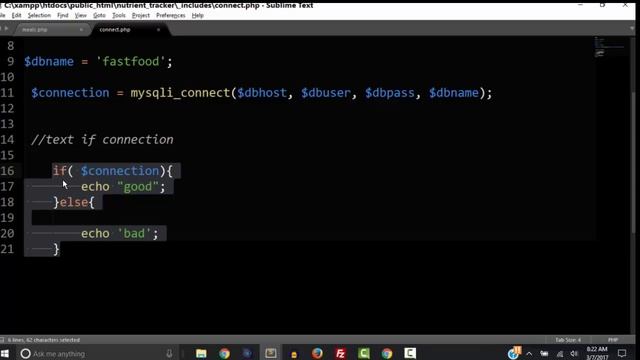Open File Explorer from the taskbar
The height and width of the screenshot is (360, 640).
coord(201,353)
